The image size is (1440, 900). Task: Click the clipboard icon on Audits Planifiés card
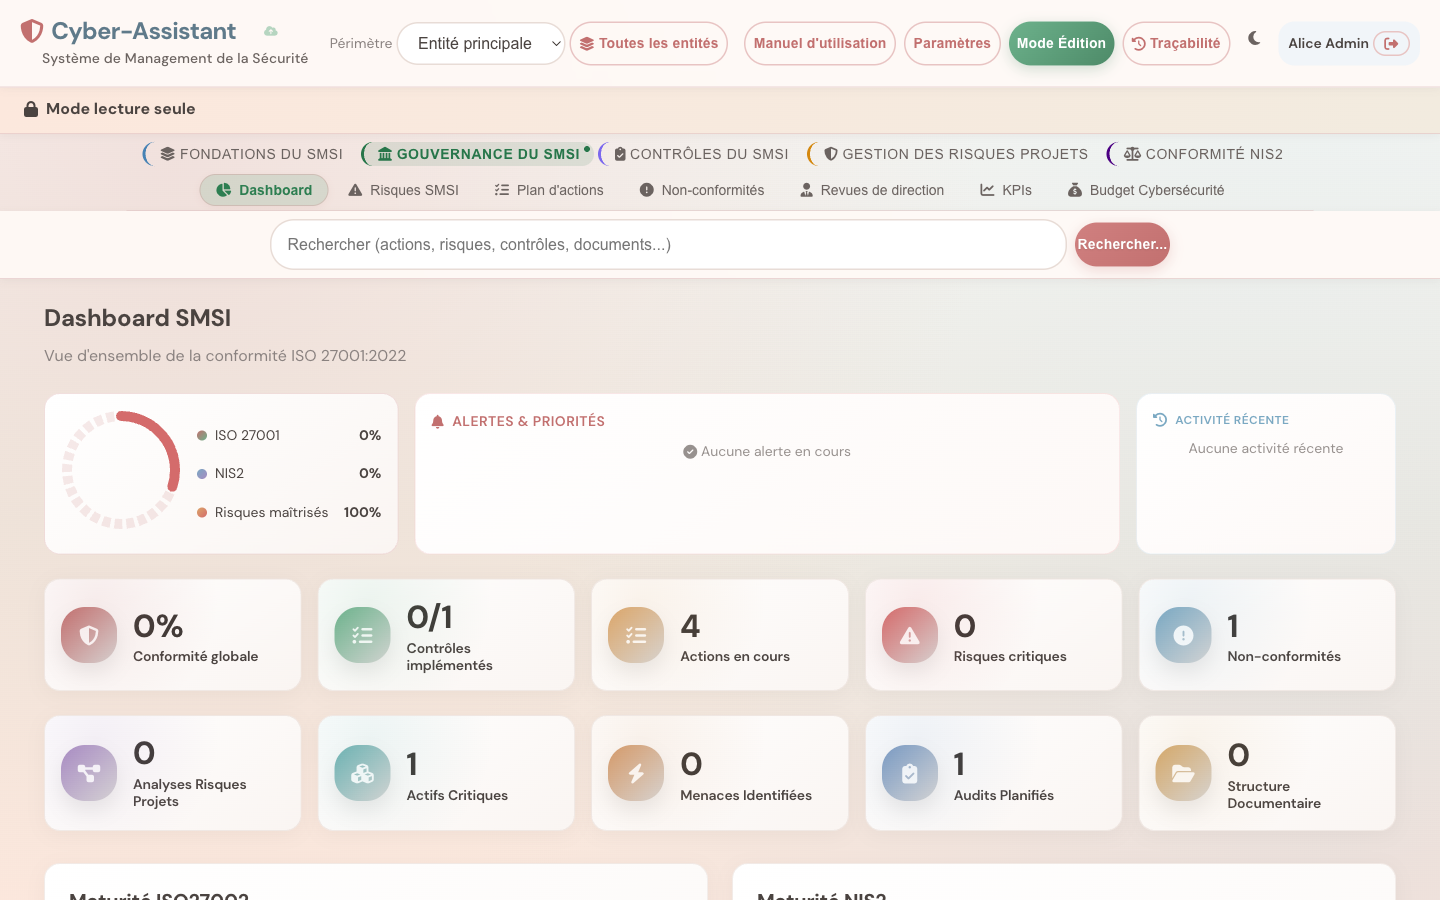(909, 773)
